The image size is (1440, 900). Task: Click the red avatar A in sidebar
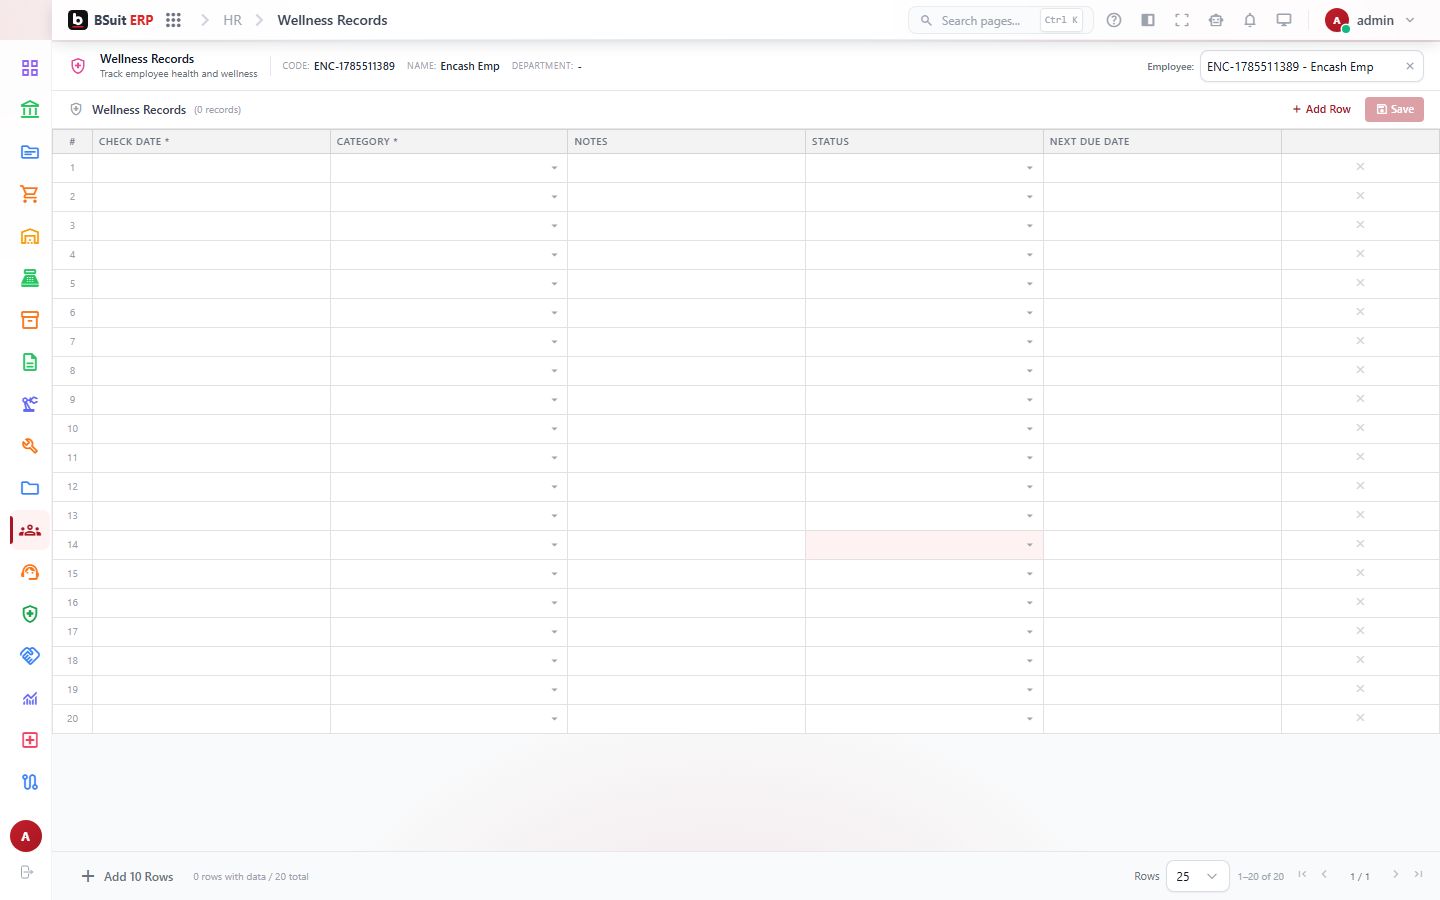pyautogui.click(x=26, y=836)
